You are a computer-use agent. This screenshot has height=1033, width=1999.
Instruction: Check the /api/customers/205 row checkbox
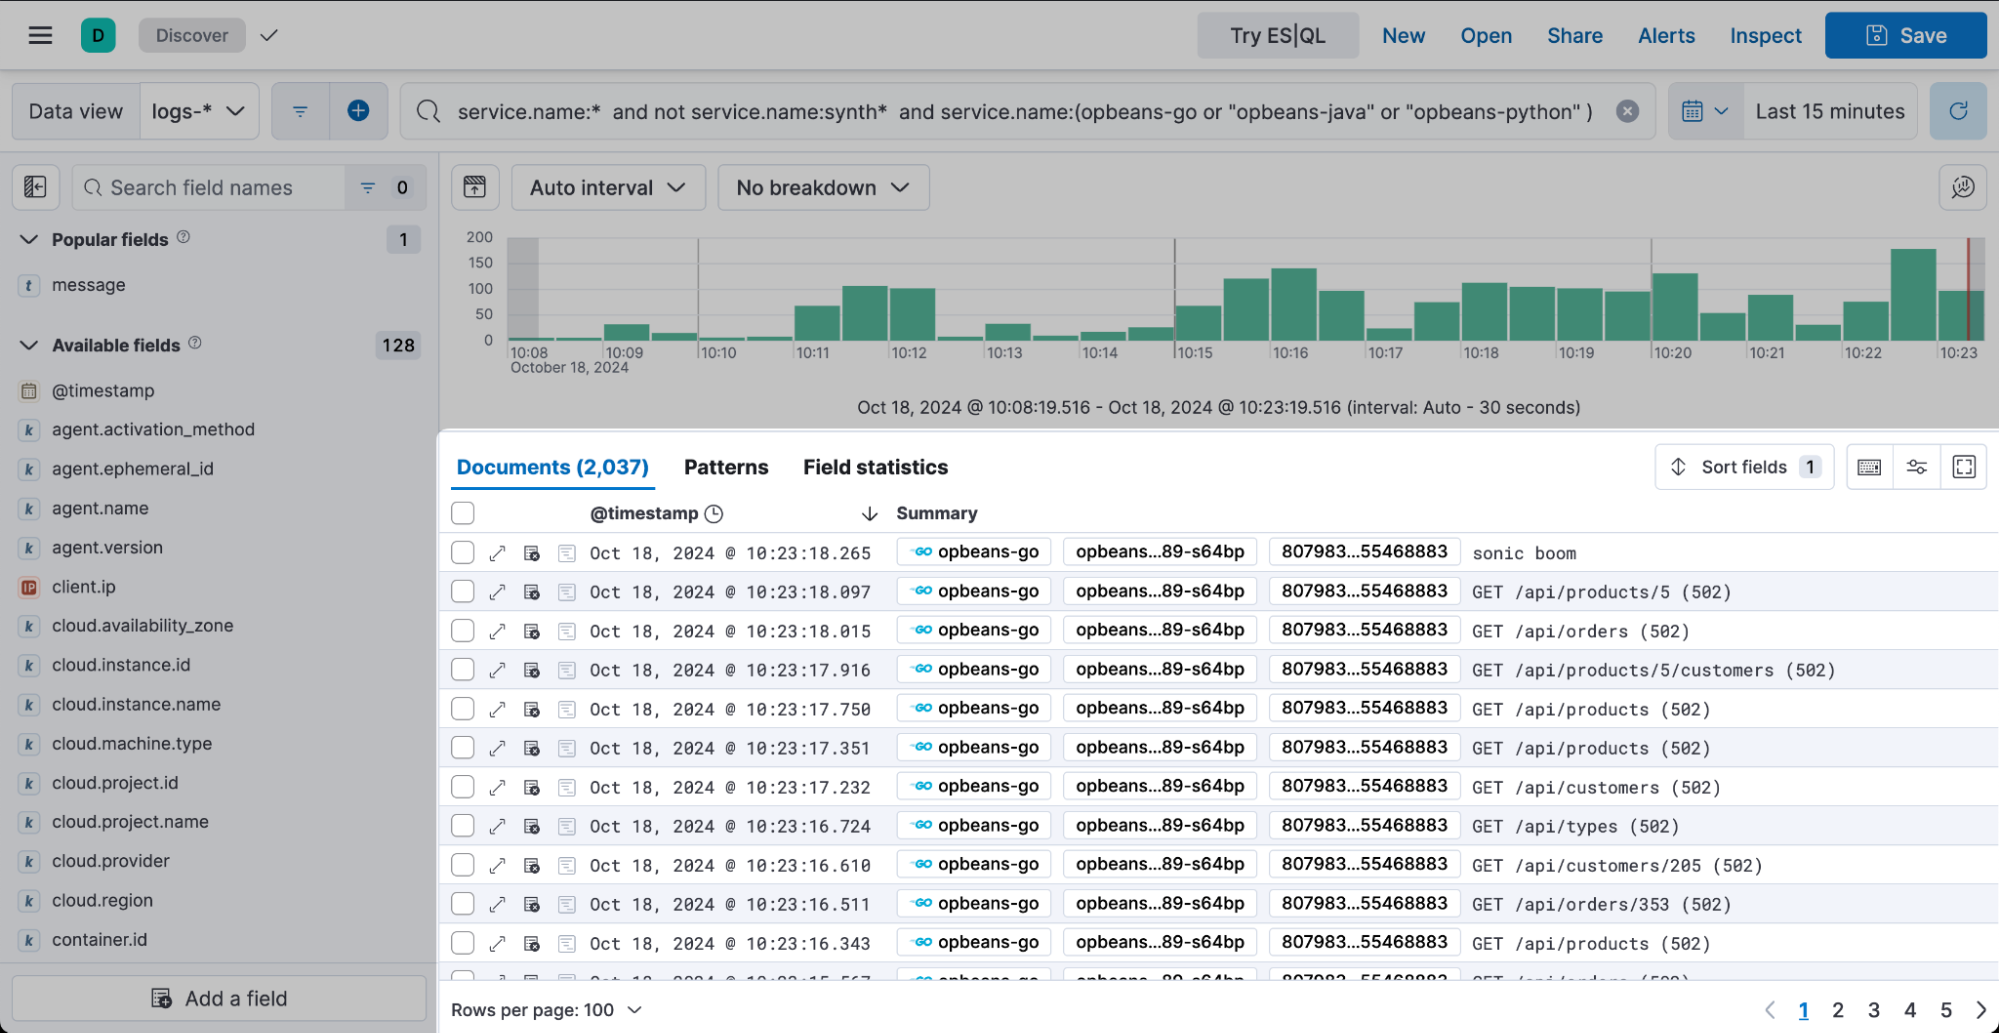pos(462,864)
